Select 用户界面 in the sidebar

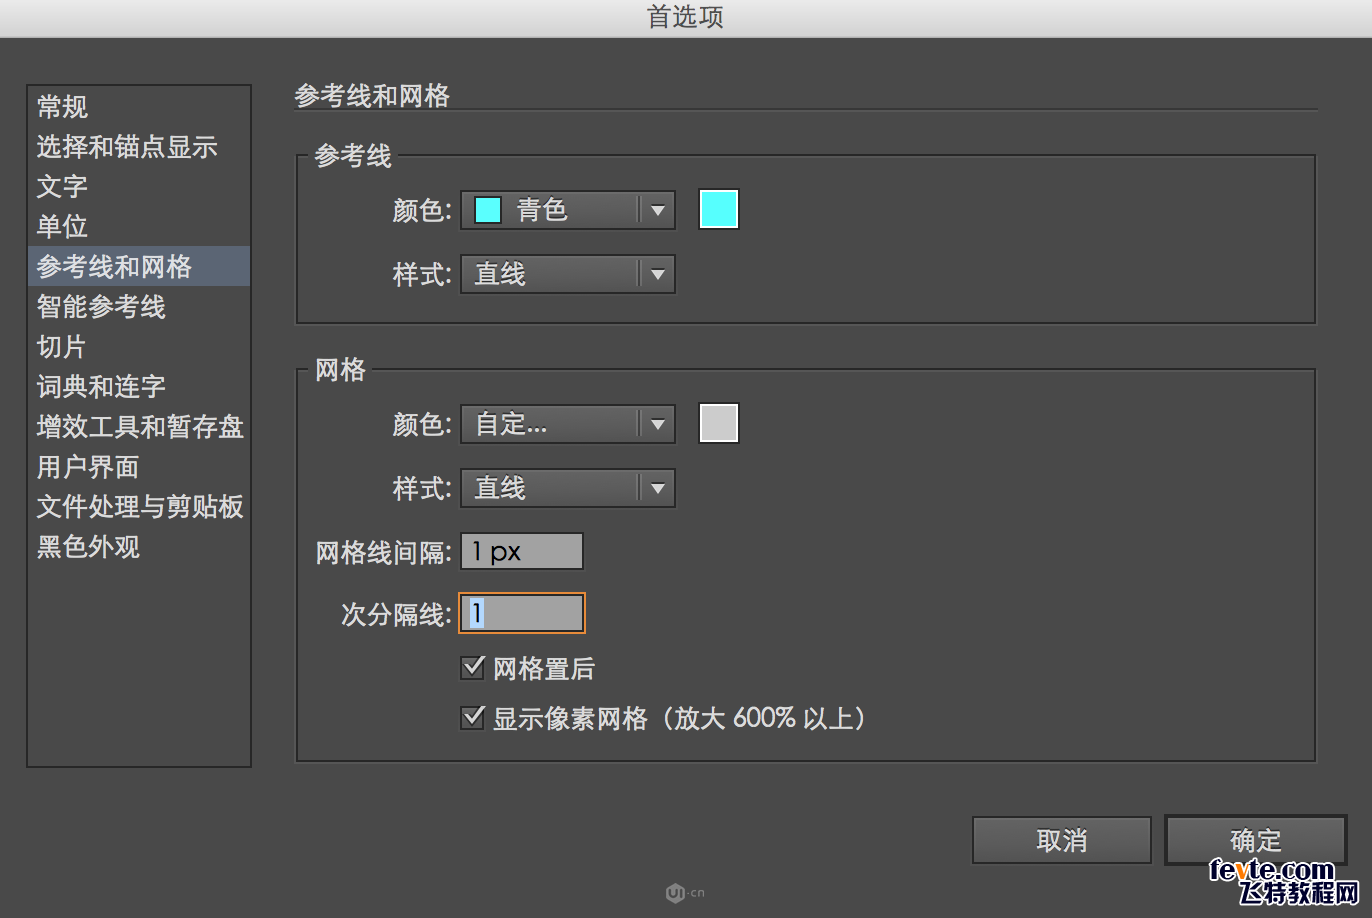coord(87,467)
